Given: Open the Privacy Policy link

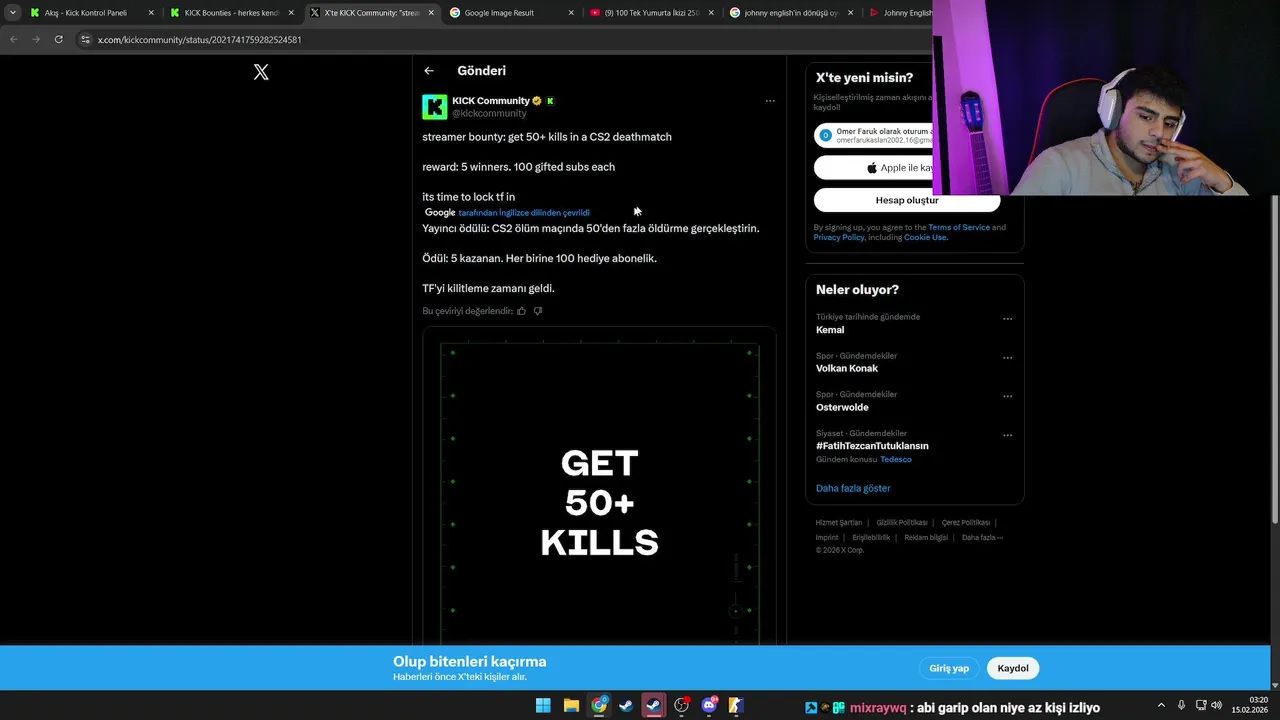Looking at the screenshot, I should (840, 237).
